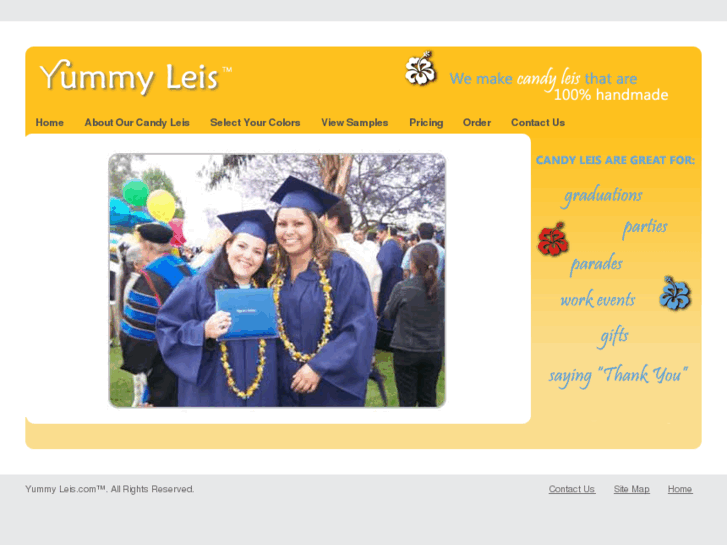Click 'CANDY LEIS ARE GREAT FOR:' heading
Screen dimensions: 727x545
pyautogui.click(x=615, y=160)
